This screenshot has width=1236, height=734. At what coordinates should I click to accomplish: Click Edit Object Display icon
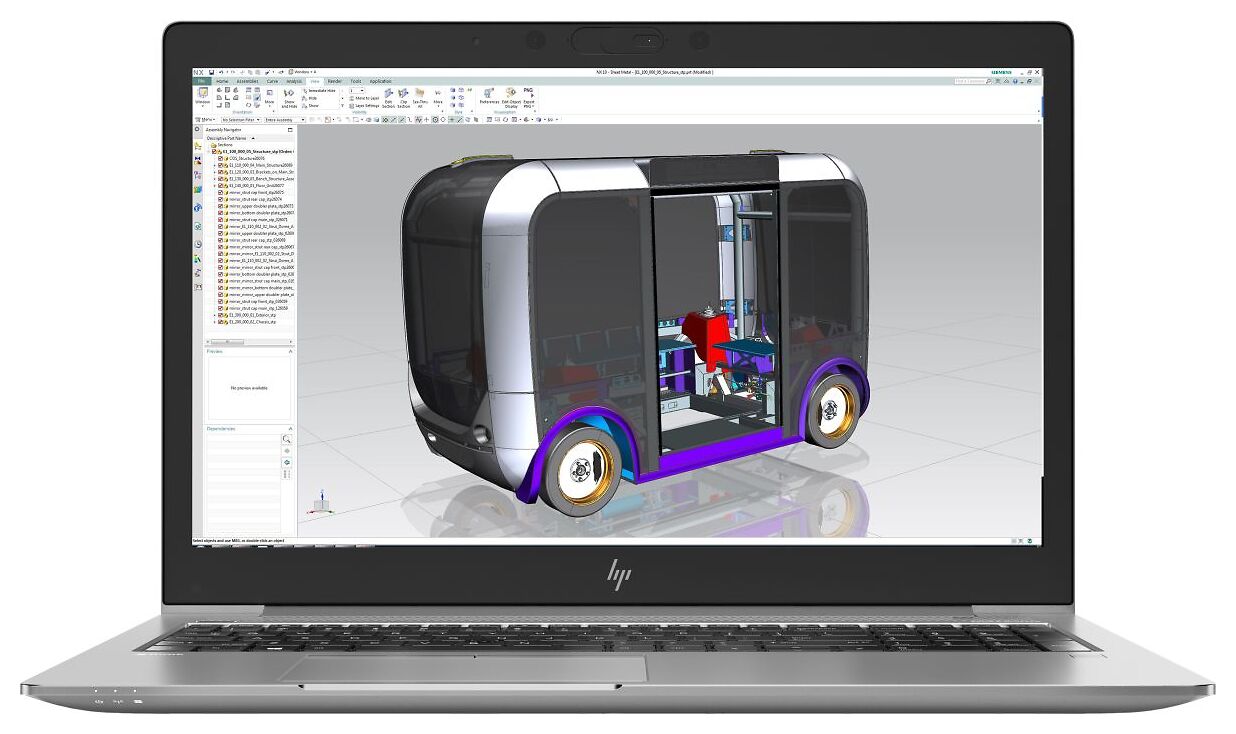pyautogui.click(x=511, y=98)
